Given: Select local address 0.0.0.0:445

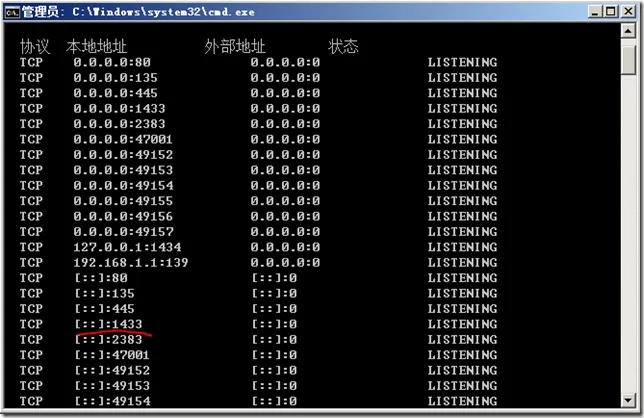Looking at the screenshot, I should pyautogui.click(x=115, y=93).
